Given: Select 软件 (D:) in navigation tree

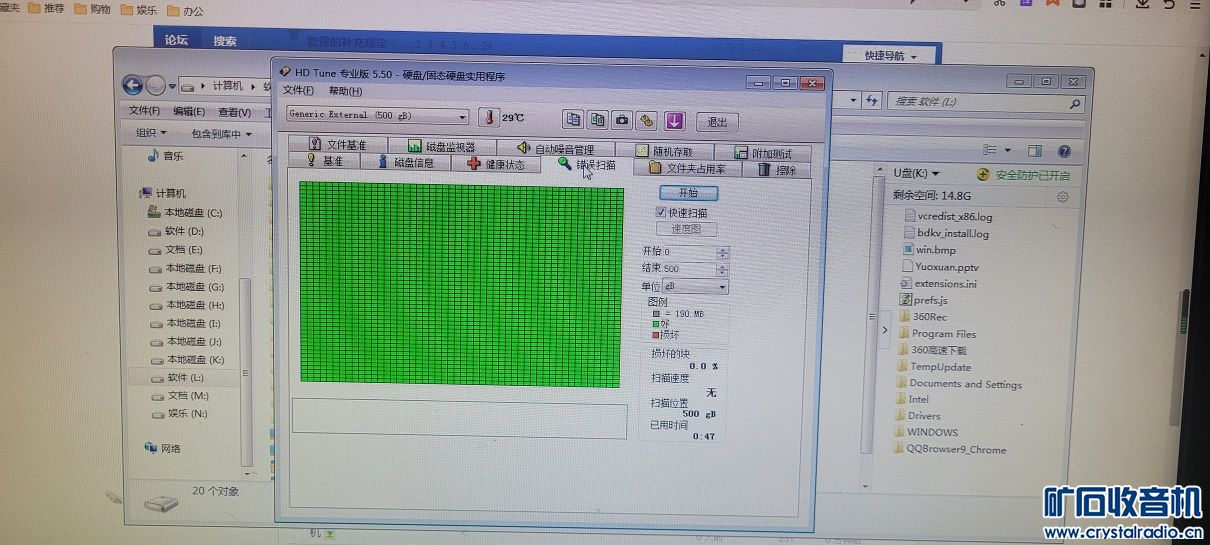Looking at the screenshot, I should pyautogui.click(x=176, y=231).
